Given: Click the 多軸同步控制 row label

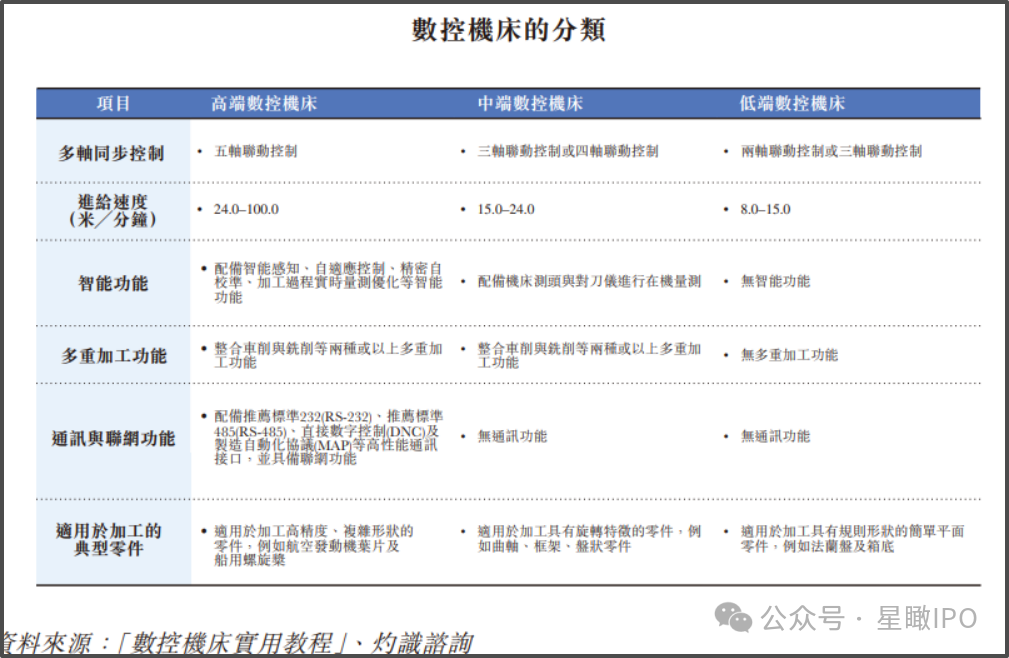Looking at the screenshot, I should pos(111,153).
